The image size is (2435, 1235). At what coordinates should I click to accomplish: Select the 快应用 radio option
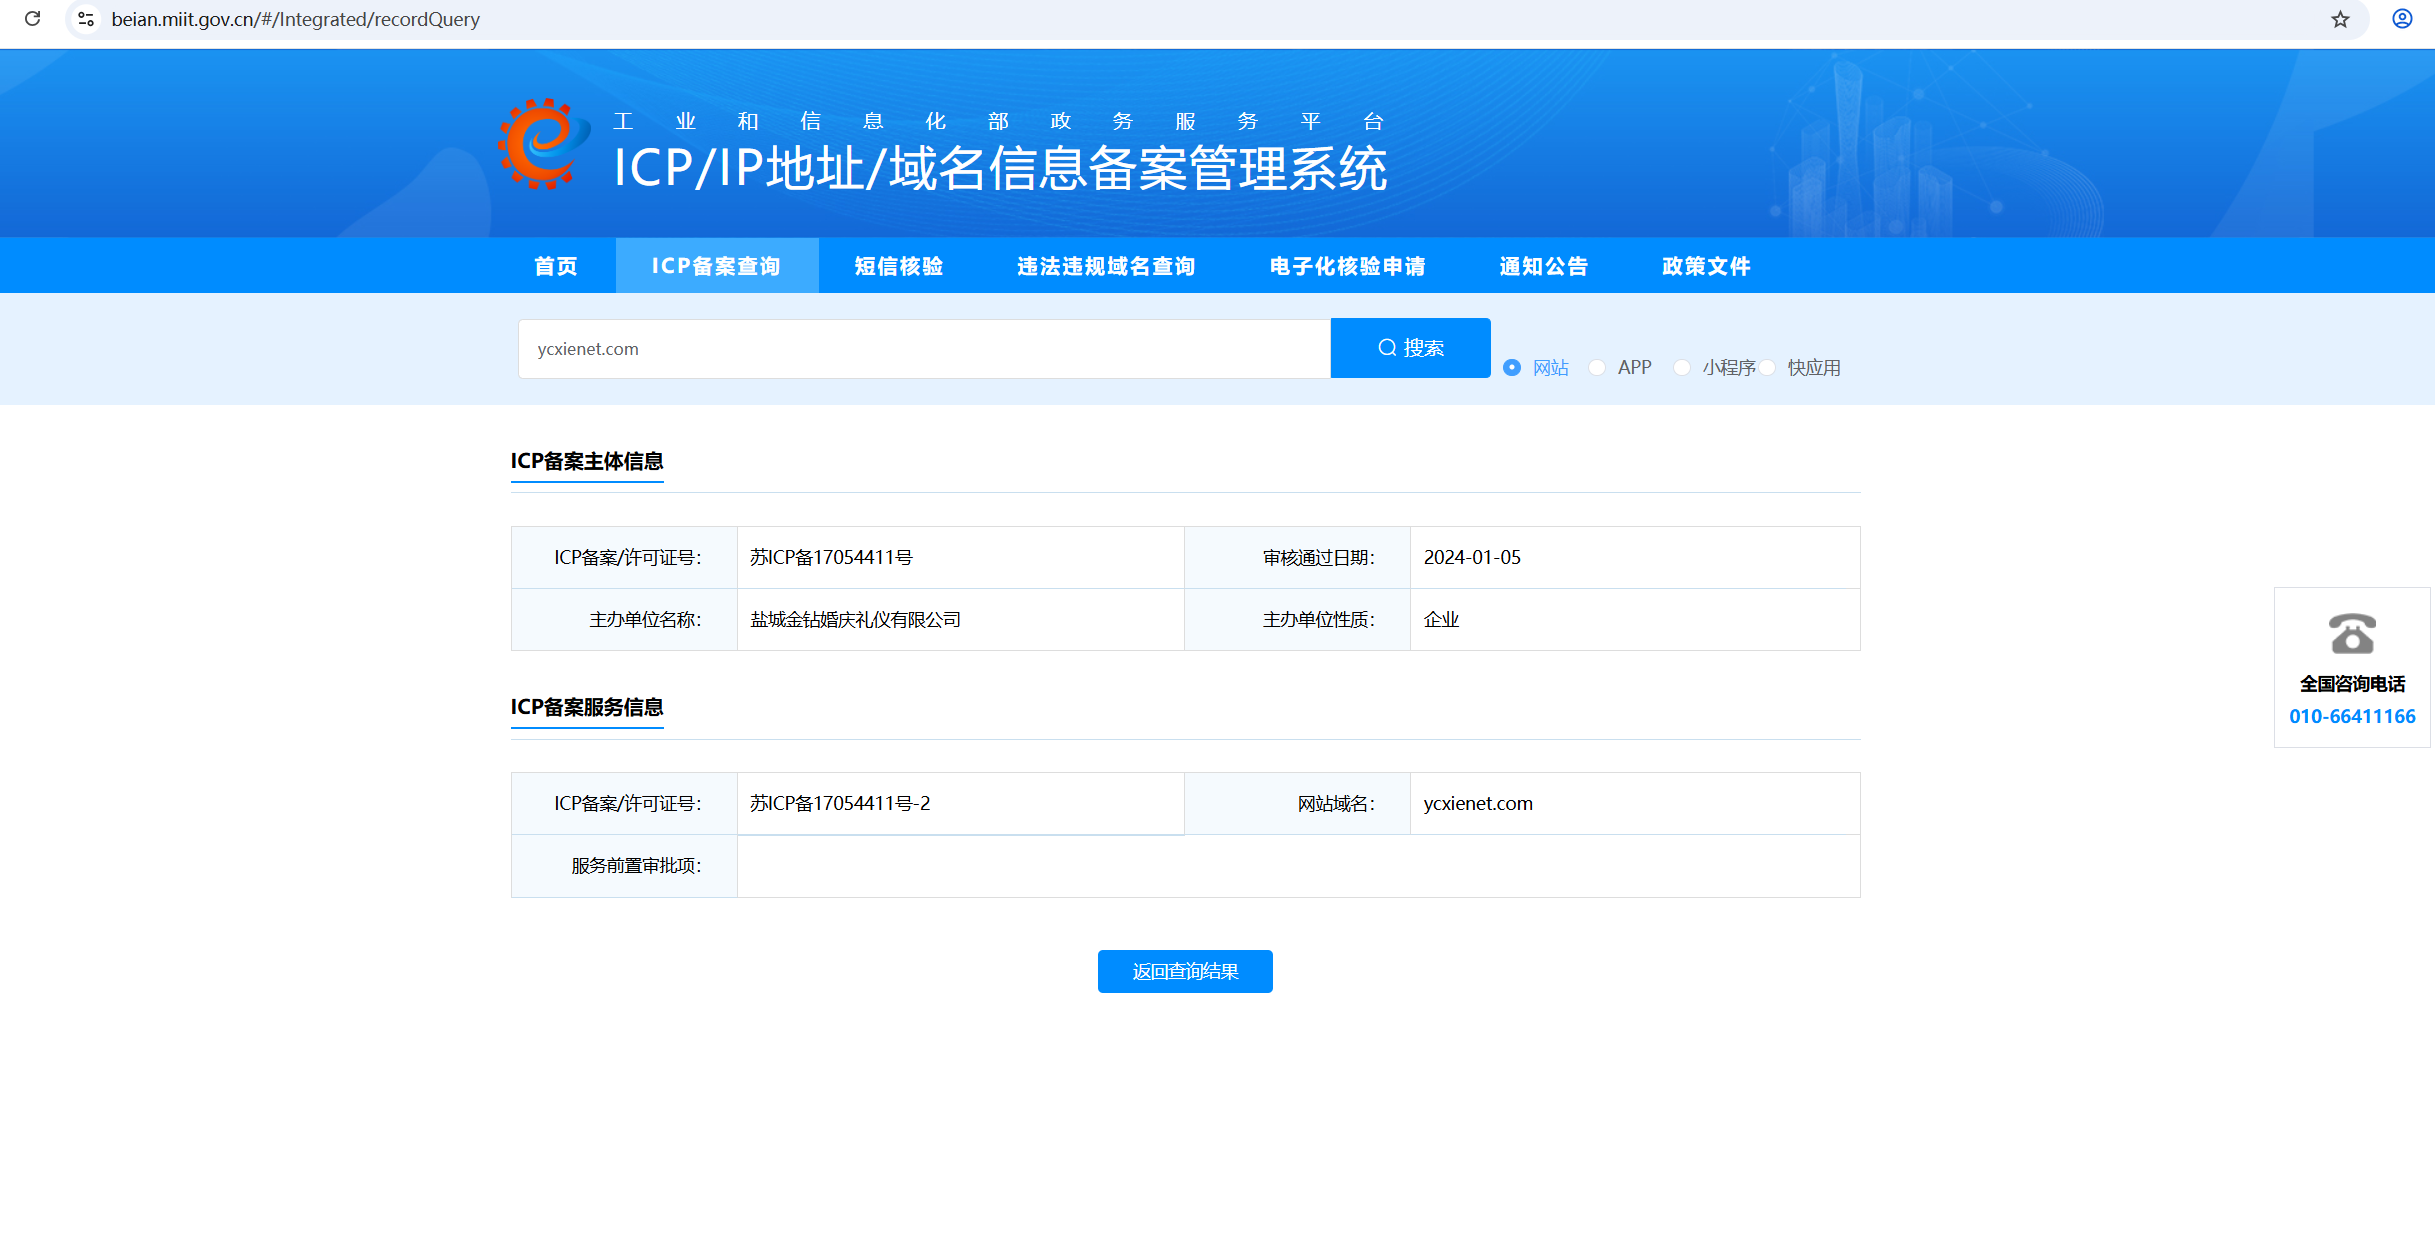pos(1768,368)
